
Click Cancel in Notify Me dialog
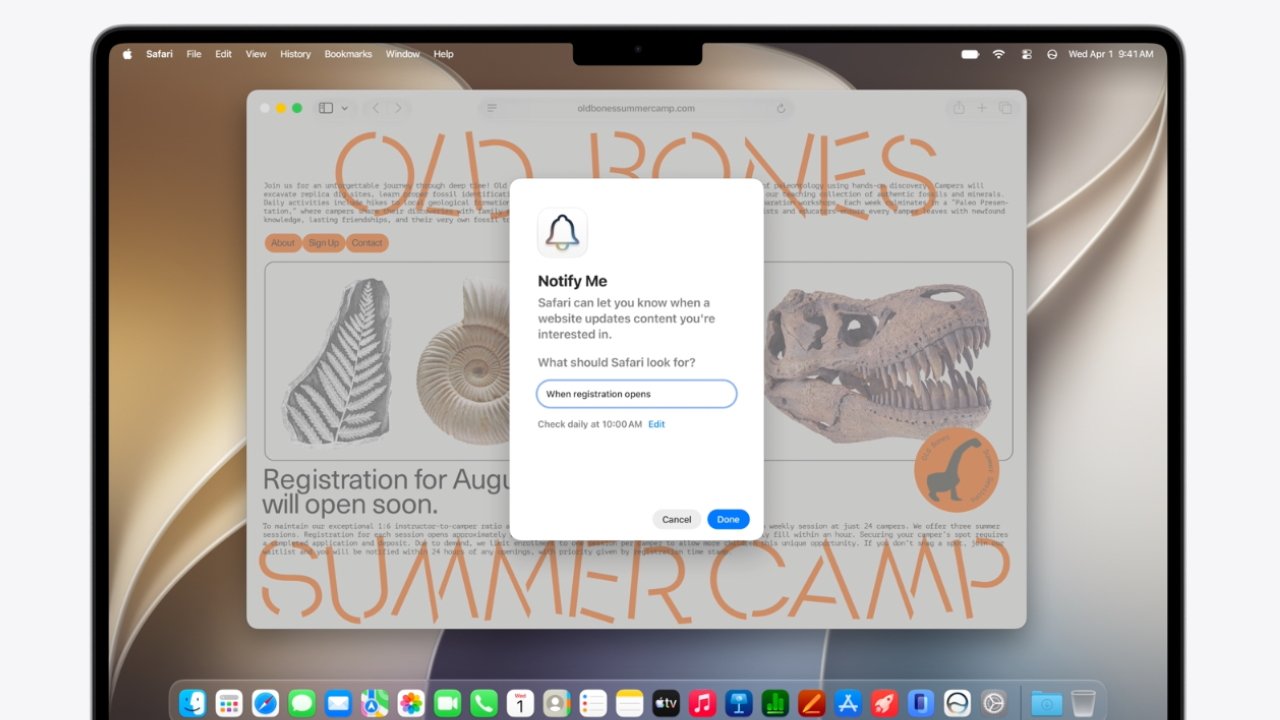pyautogui.click(x=677, y=519)
